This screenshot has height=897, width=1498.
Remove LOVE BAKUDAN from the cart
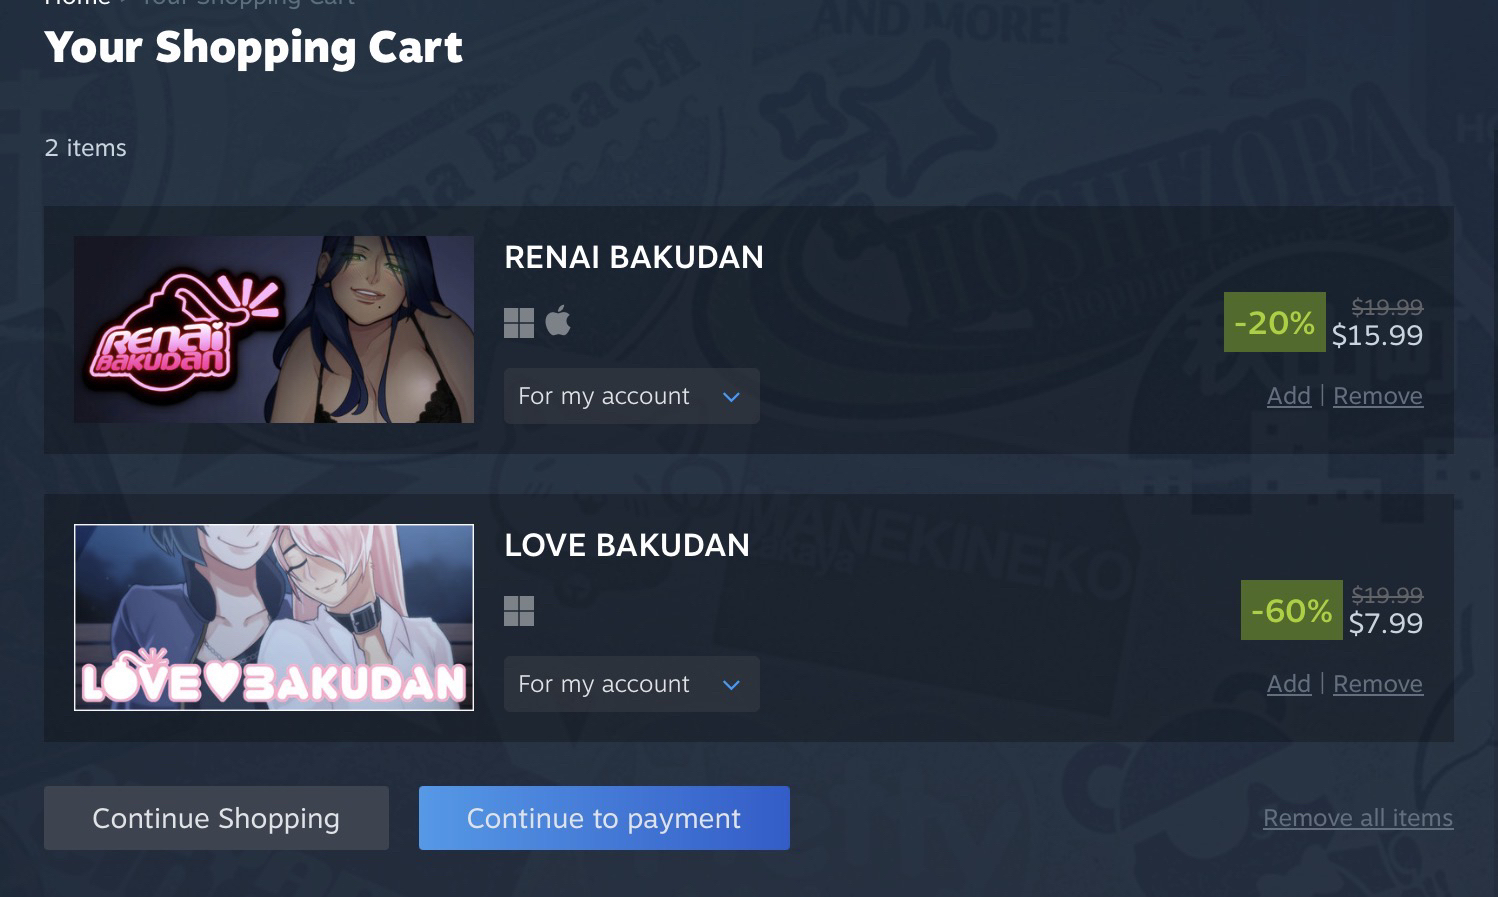[1378, 684]
